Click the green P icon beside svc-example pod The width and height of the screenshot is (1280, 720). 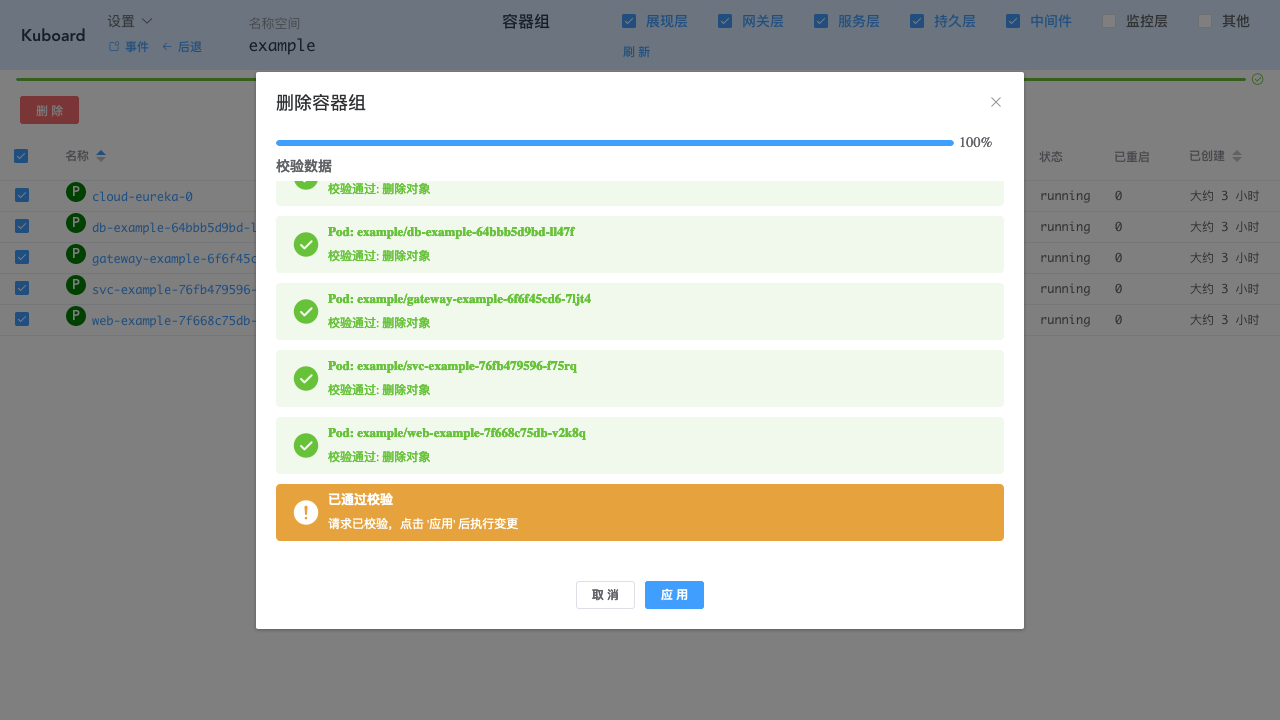click(x=75, y=287)
